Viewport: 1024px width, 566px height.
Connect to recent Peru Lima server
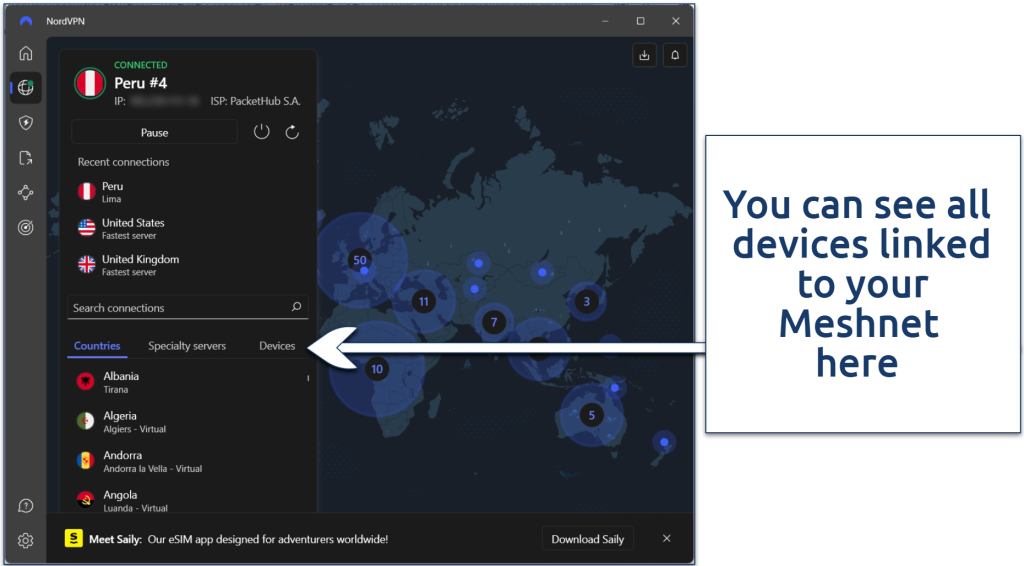tap(188, 192)
